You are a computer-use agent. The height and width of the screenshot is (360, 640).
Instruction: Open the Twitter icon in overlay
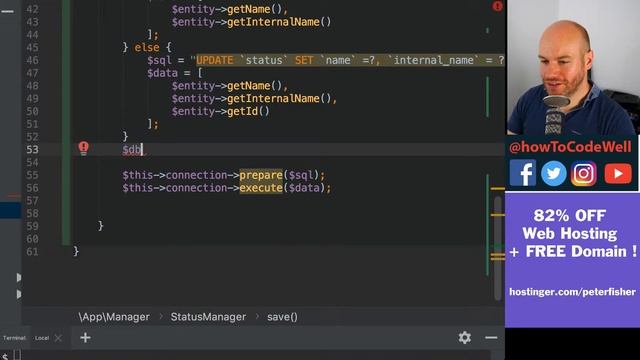pyautogui.click(x=553, y=173)
